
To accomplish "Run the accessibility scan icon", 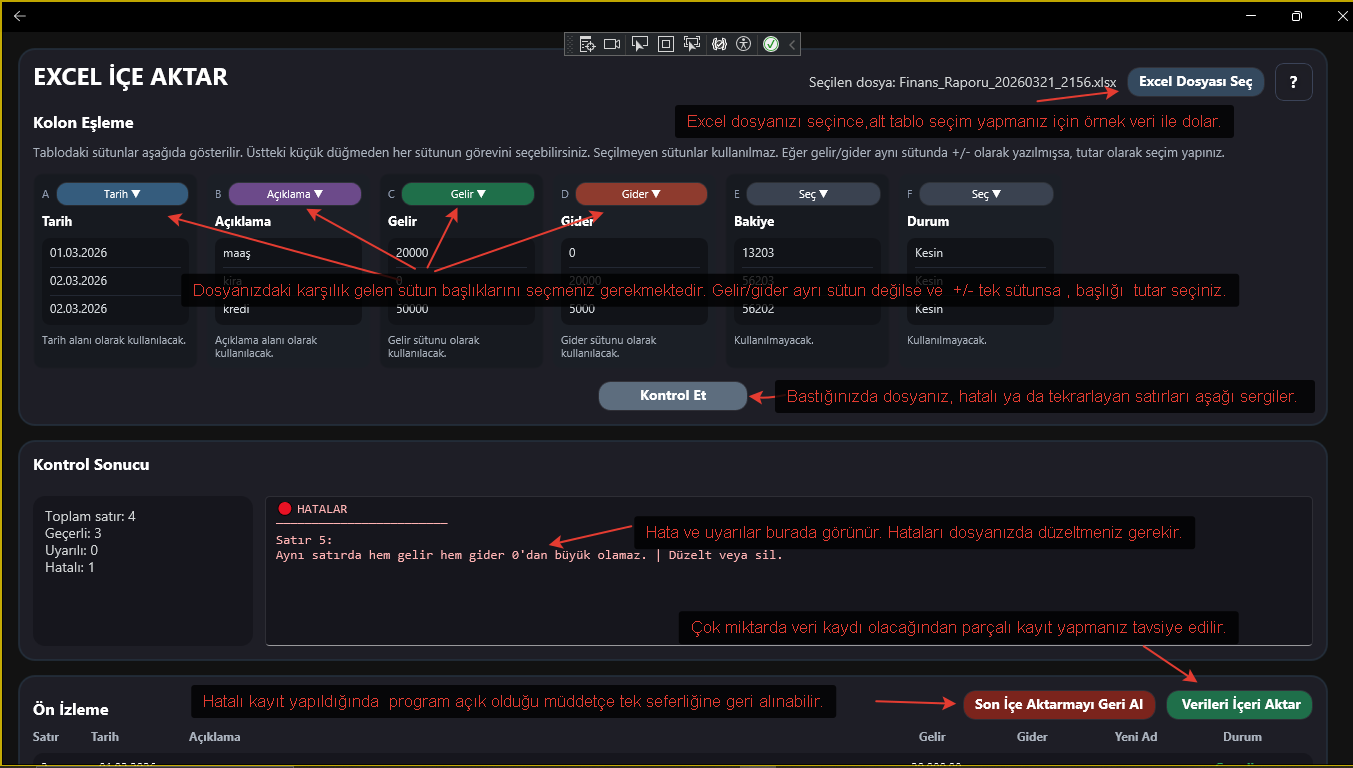I will (x=743, y=44).
